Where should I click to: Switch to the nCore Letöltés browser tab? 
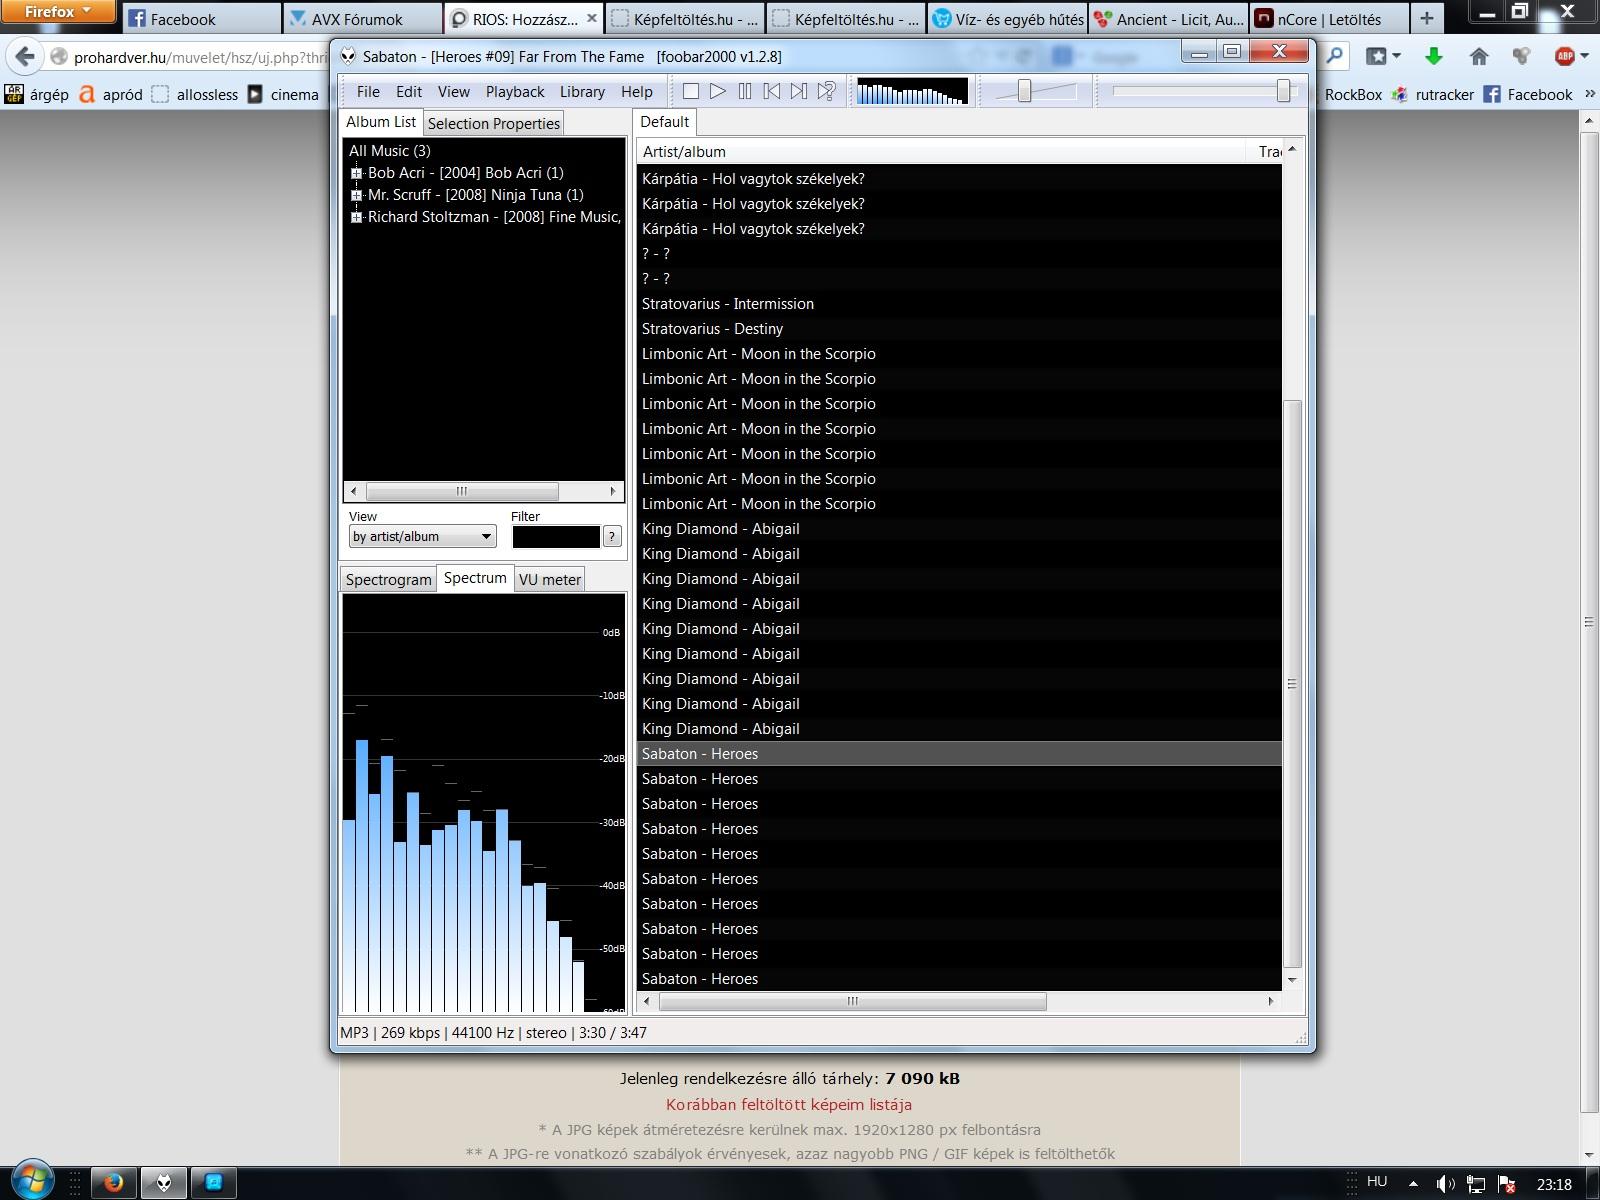(1329, 18)
